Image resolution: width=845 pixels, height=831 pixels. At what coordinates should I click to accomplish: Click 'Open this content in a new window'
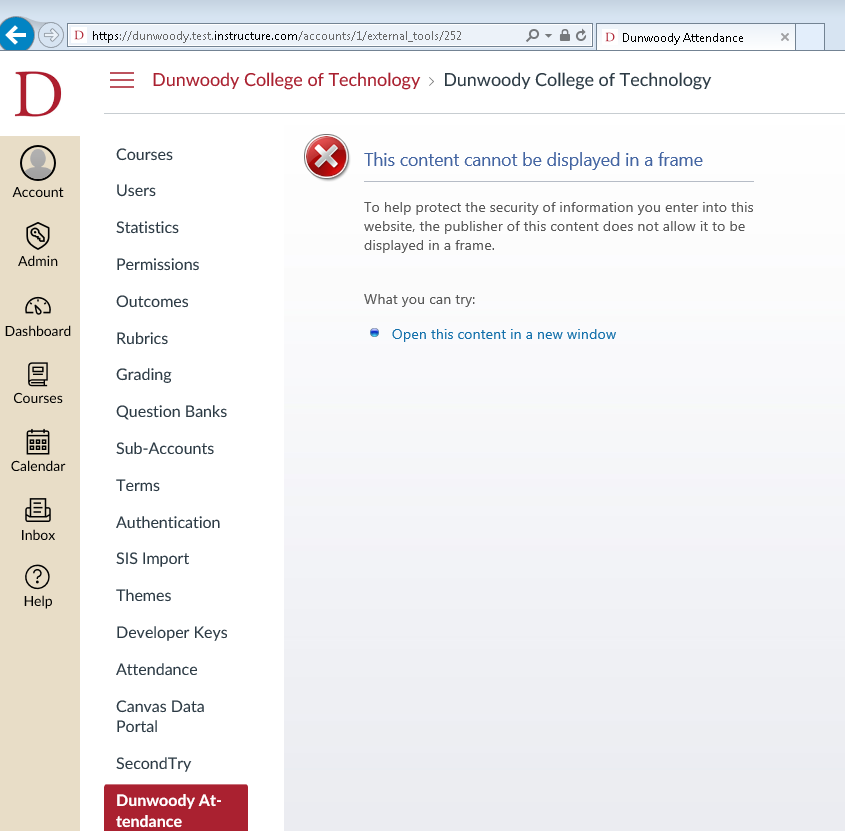point(503,334)
